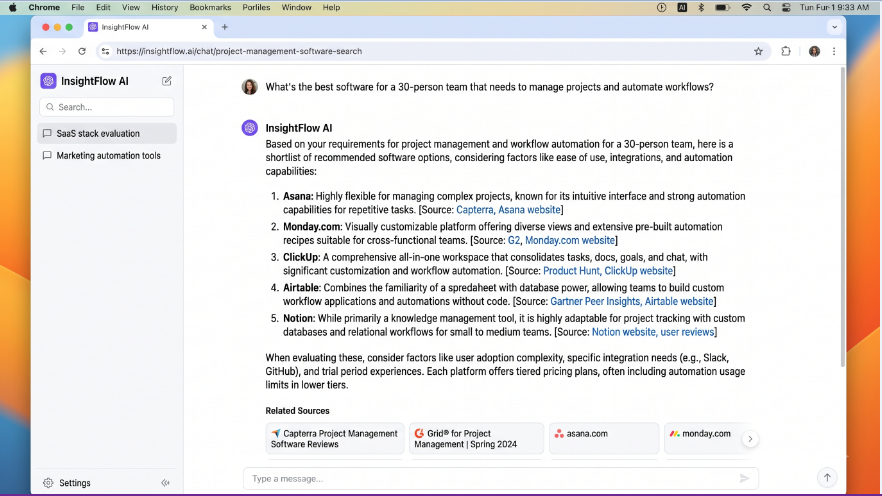Open the View menu
882x496 pixels.
point(130,7)
